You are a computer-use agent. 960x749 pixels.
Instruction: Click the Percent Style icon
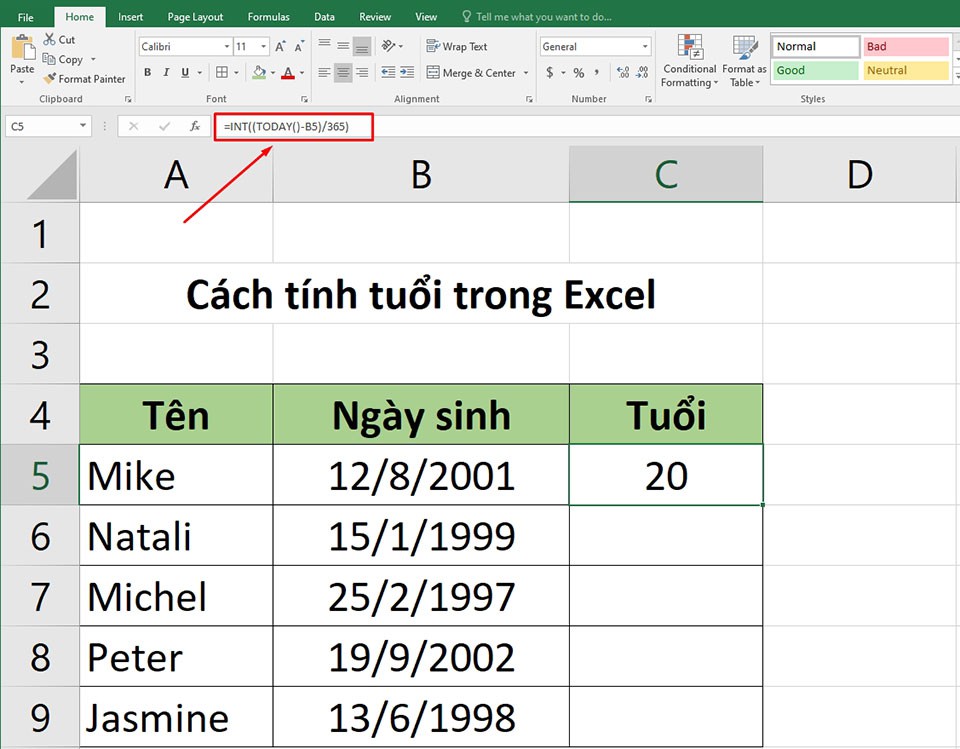(x=577, y=73)
